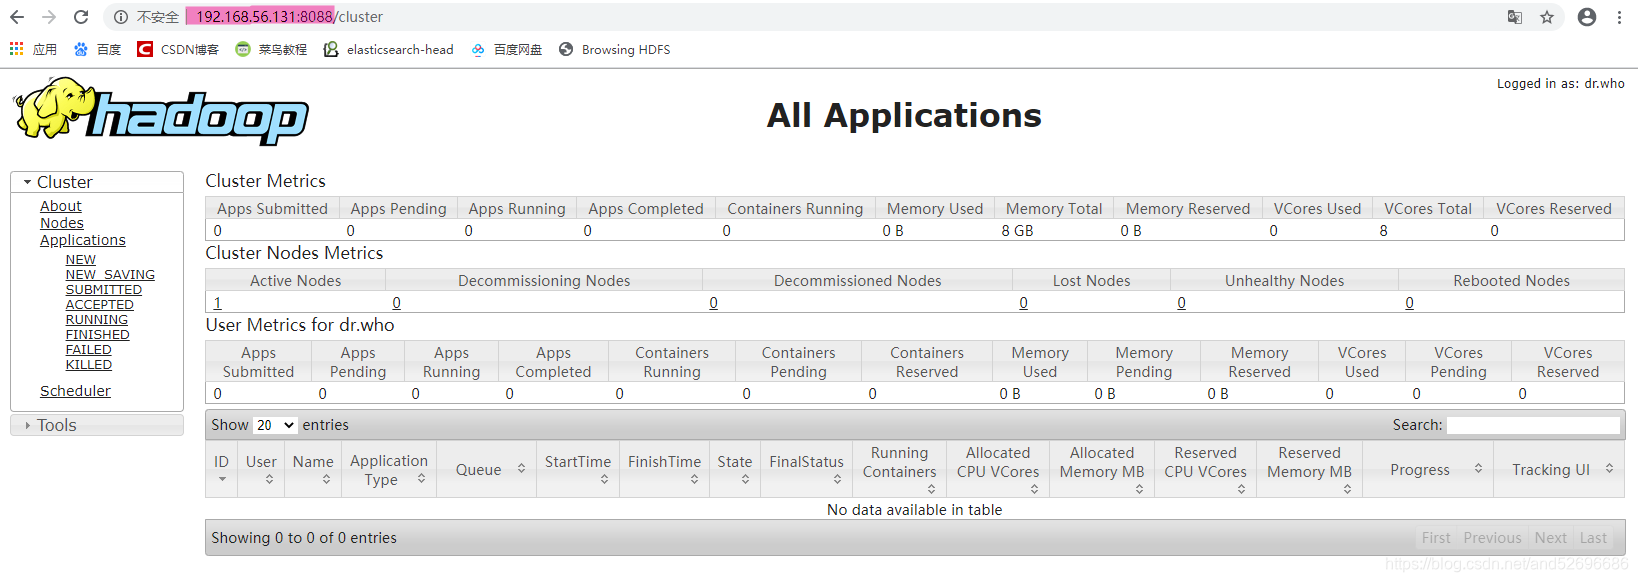Go to Next page button

coord(1551,538)
